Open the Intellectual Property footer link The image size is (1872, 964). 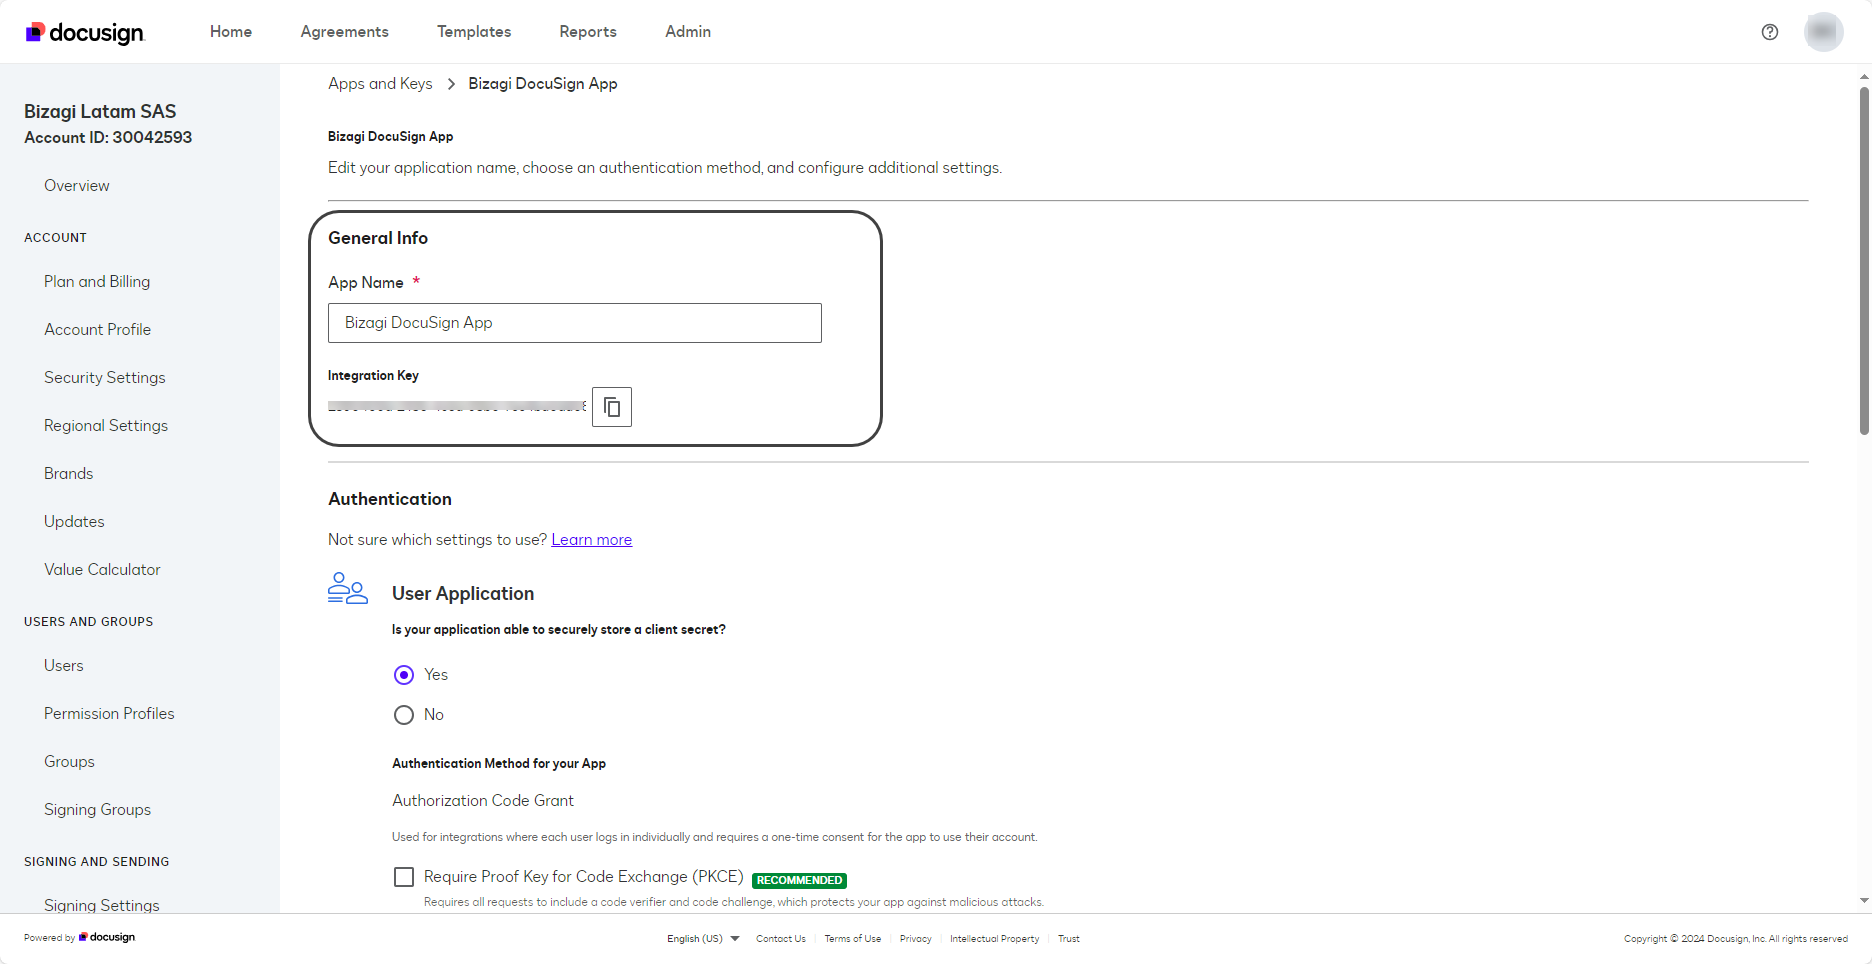995,939
